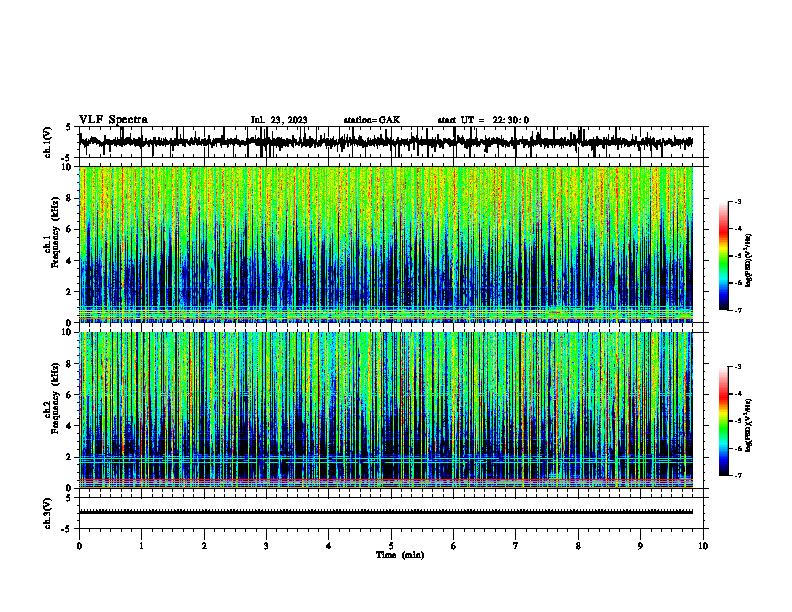Click the ch.1 spectrogram colorbar
Image resolution: width=792 pixels, height=612 pixels.
pyautogui.click(x=723, y=256)
